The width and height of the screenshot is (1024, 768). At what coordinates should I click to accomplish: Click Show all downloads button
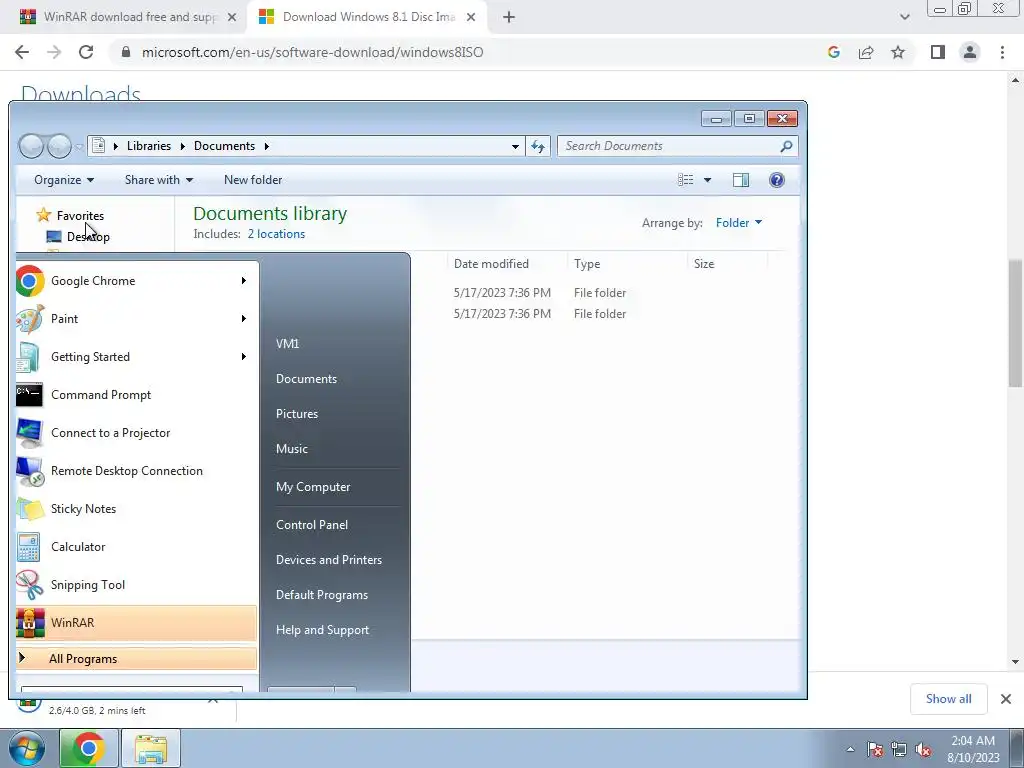(x=948, y=699)
